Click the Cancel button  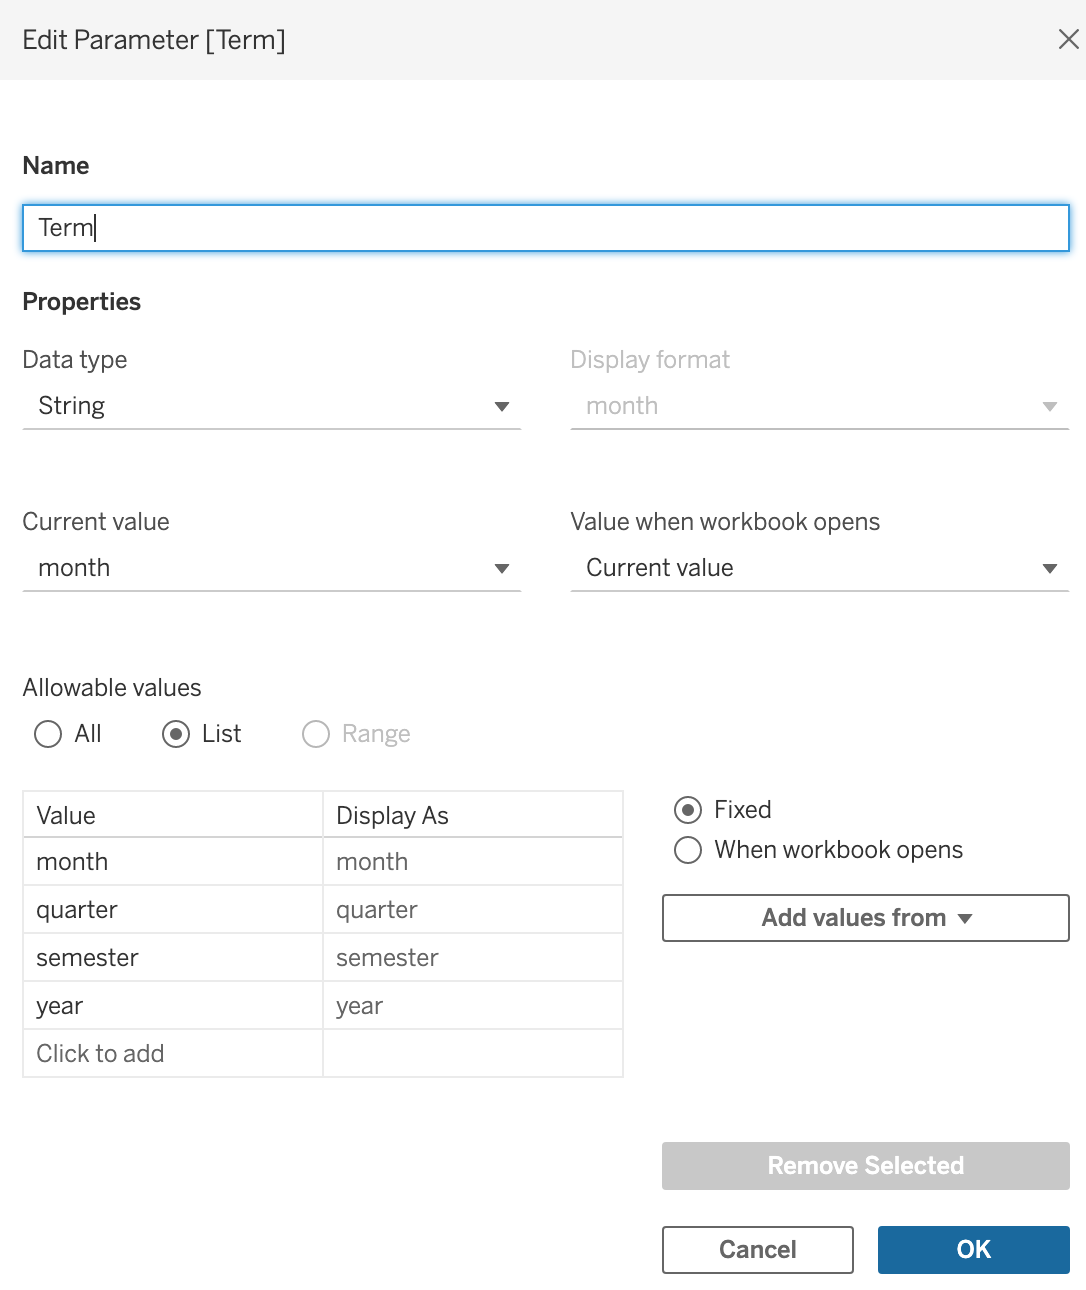[758, 1250]
